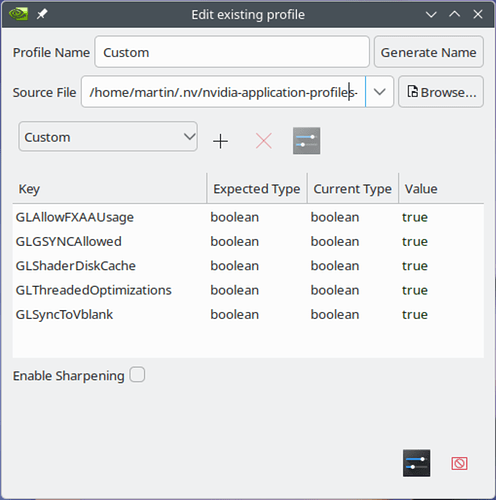Click the dark sliders icon at bottom right
The width and height of the screenshot is (496, 500).
(416, 463)
